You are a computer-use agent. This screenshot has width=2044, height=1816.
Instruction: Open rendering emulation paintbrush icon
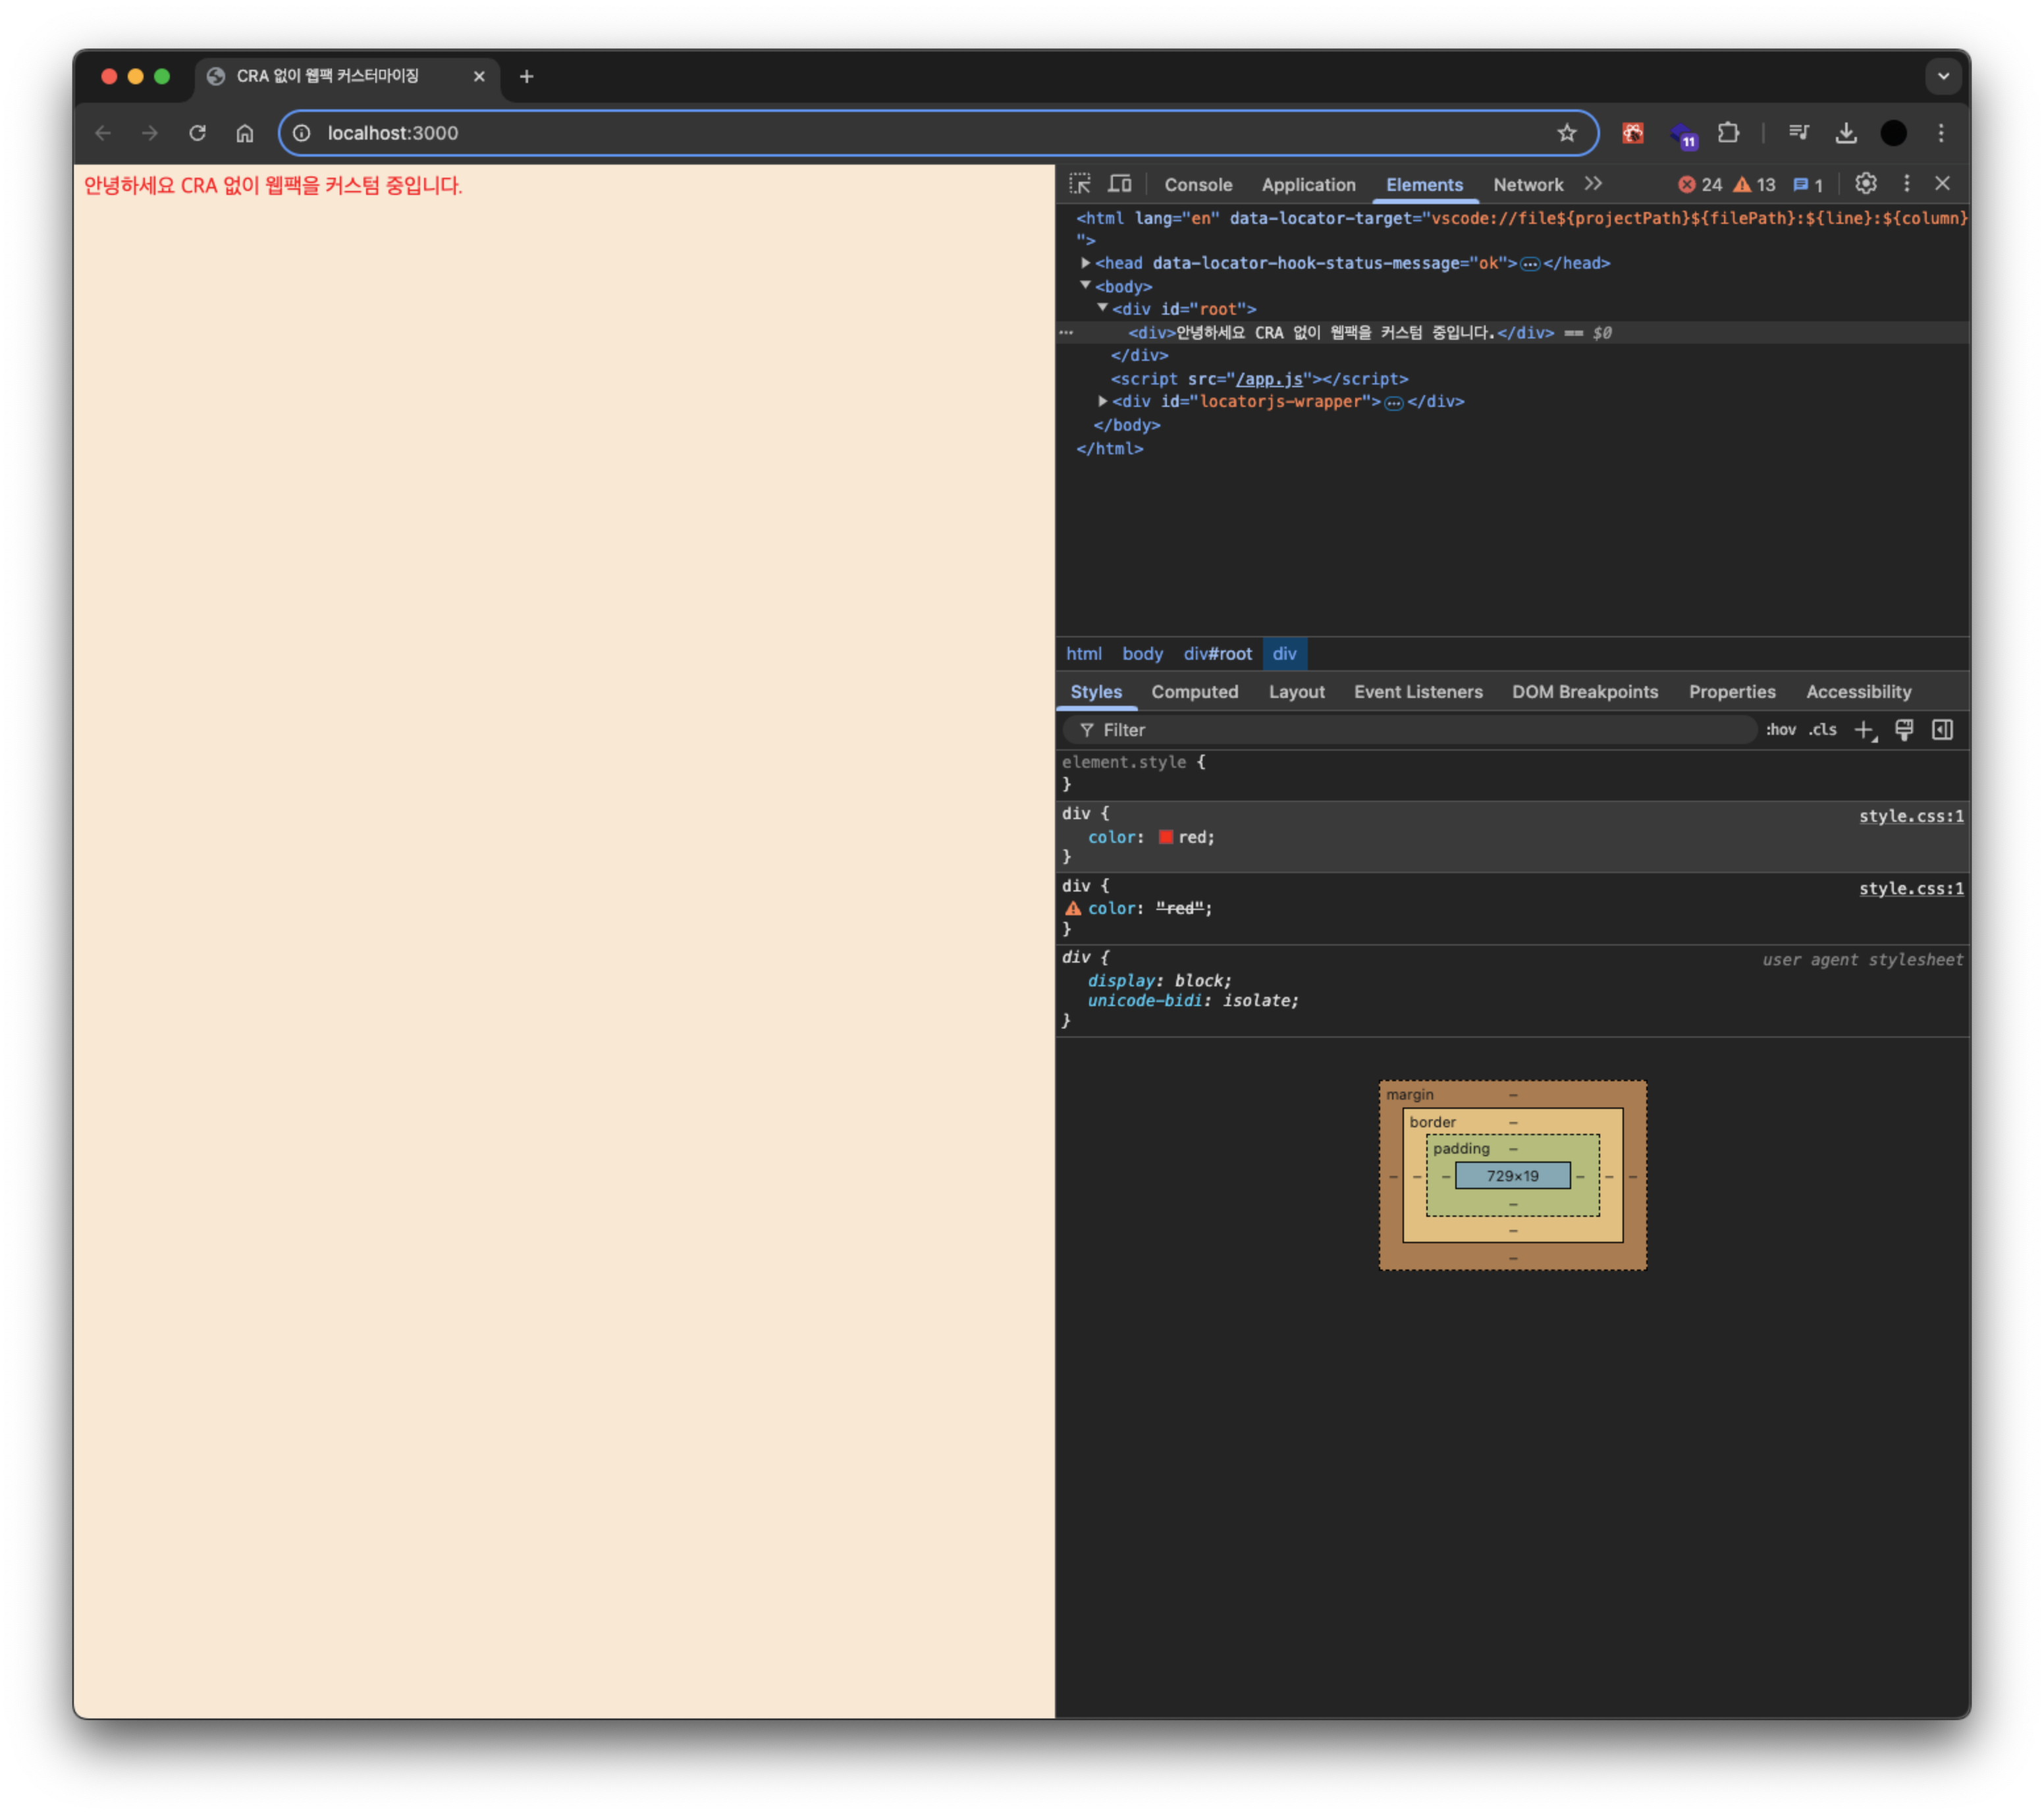click(1904, 730)
